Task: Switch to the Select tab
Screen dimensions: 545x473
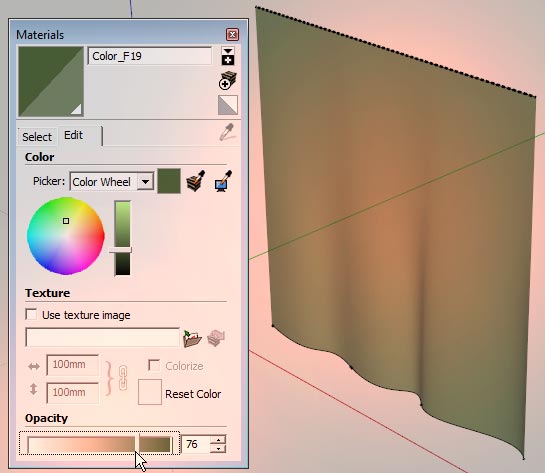Action: pos(37,137)
